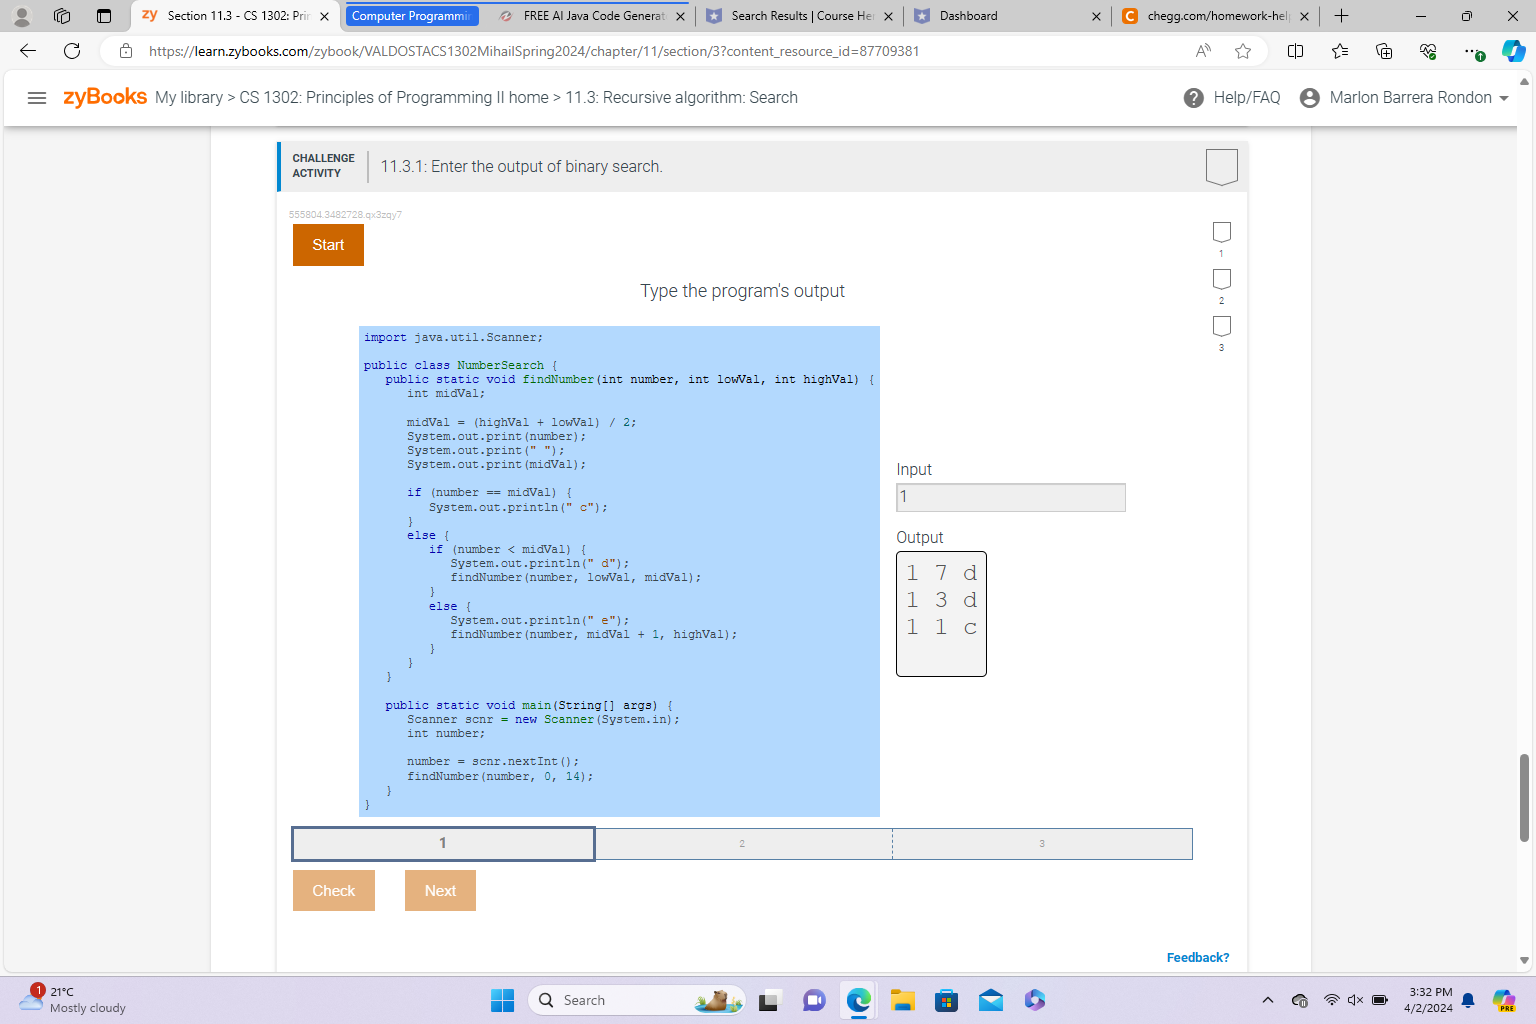This screenshot has height=1024, width=1536.
Task: Open the Collections icon in Edge
Action: click(x=1384, y=51)
